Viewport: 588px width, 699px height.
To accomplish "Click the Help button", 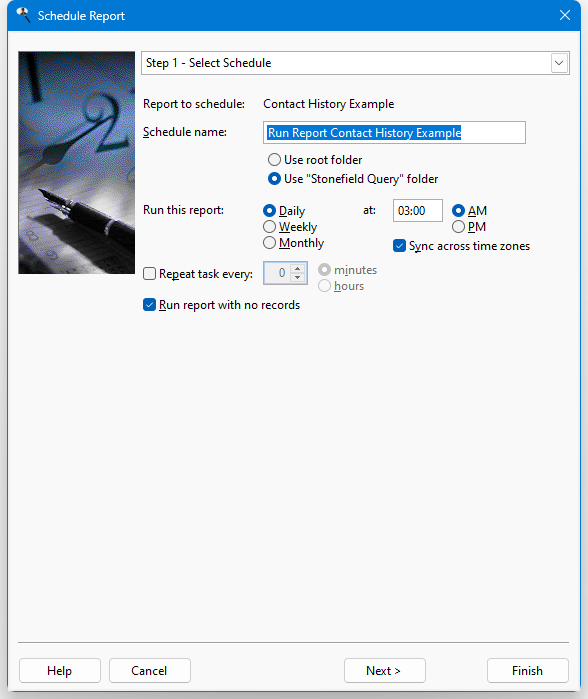I will (60, 670).
